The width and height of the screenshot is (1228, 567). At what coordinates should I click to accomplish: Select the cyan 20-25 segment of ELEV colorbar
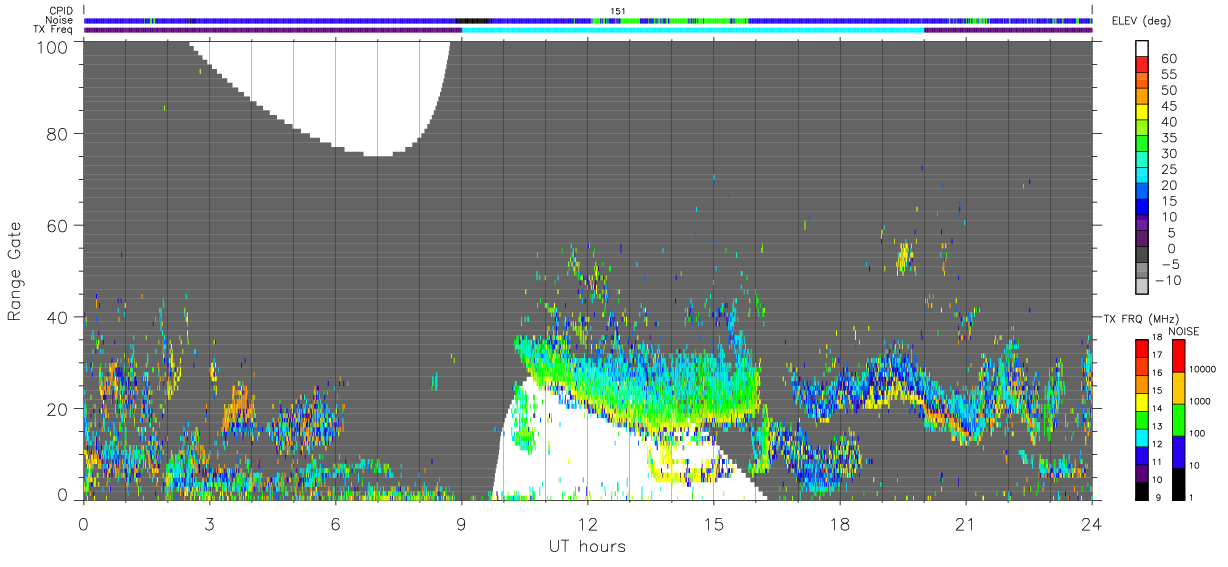coord(1144,176)
